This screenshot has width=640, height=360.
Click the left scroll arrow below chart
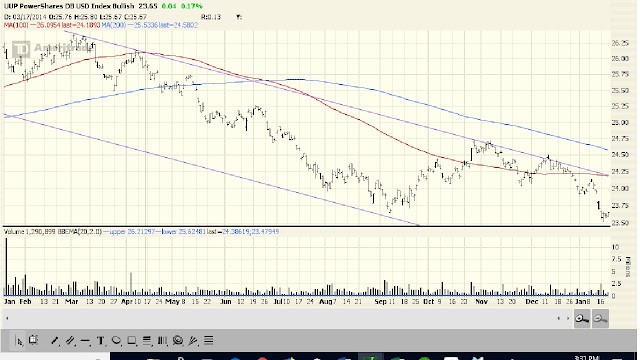tap(7, 318)
